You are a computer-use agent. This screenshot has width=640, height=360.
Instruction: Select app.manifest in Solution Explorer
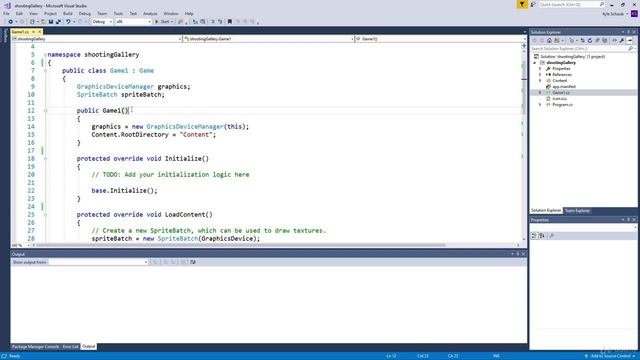coord(564,87)
